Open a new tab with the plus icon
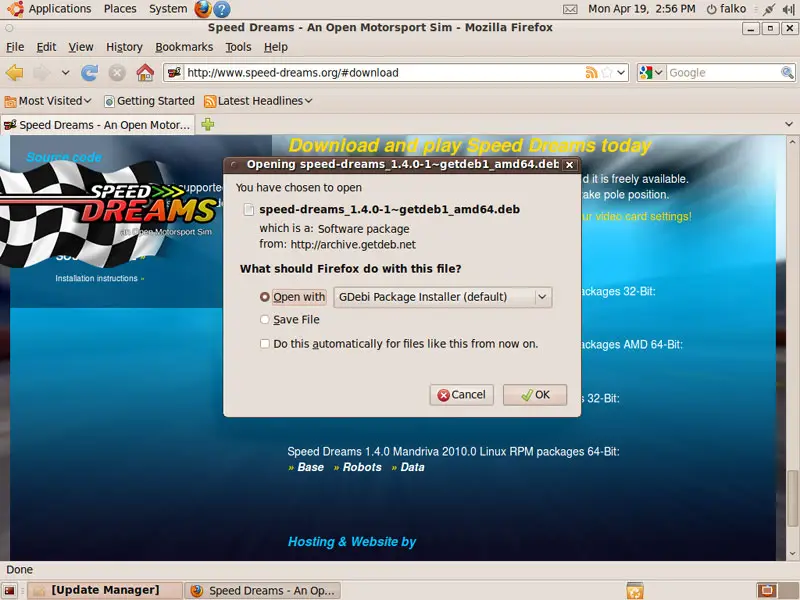 208,124
